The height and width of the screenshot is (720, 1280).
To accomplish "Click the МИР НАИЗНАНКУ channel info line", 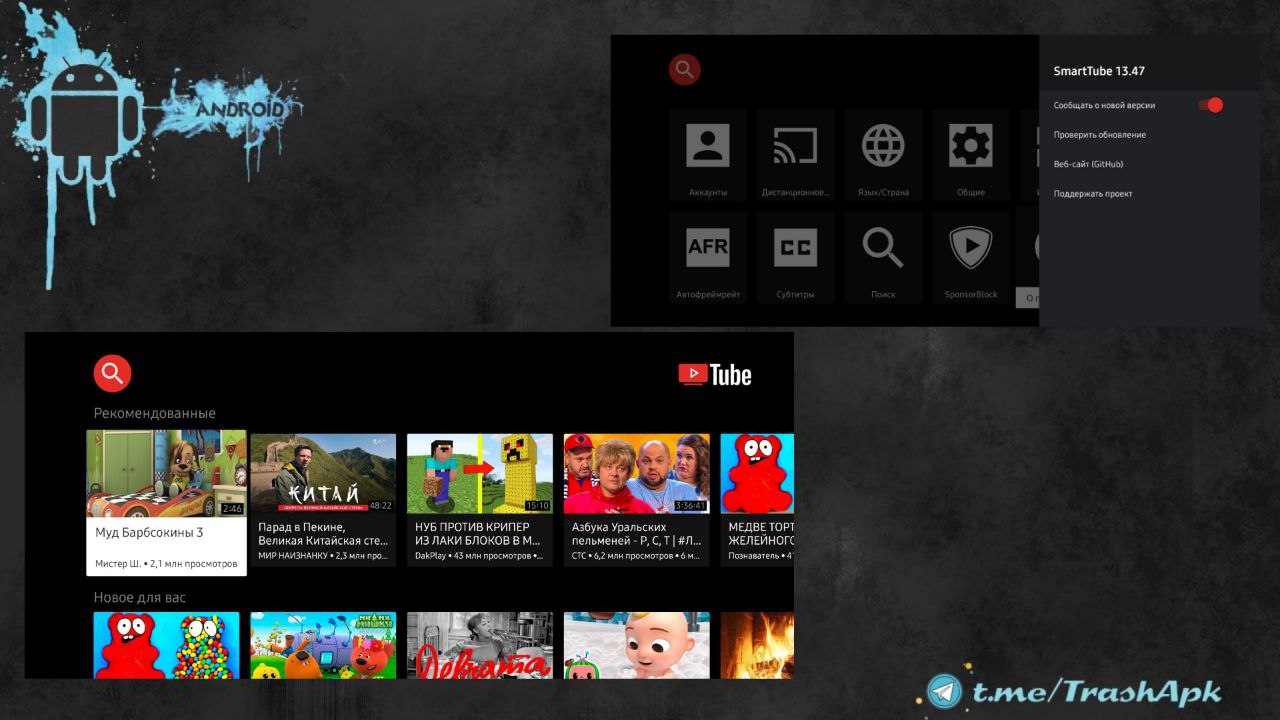I will click(x=323, y=556).
